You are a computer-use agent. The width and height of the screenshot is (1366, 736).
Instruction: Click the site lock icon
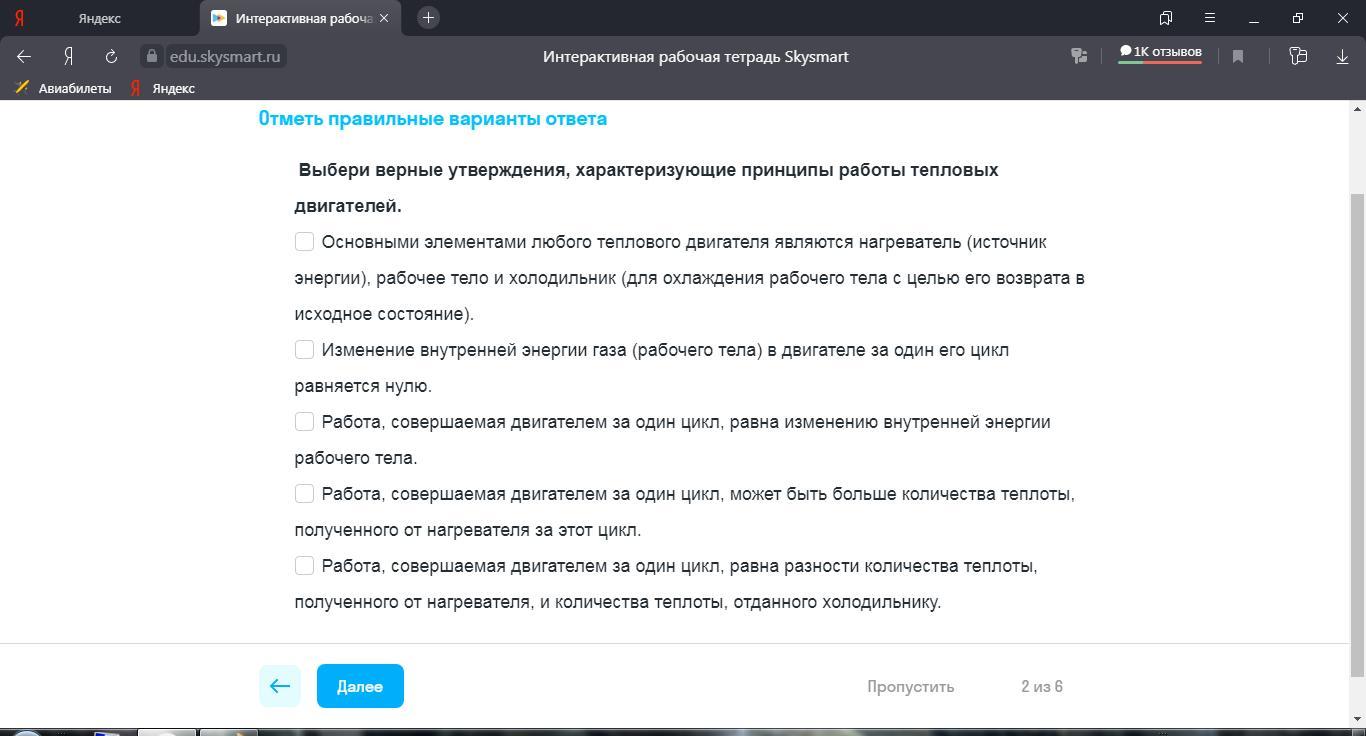[x=152, y=57]
